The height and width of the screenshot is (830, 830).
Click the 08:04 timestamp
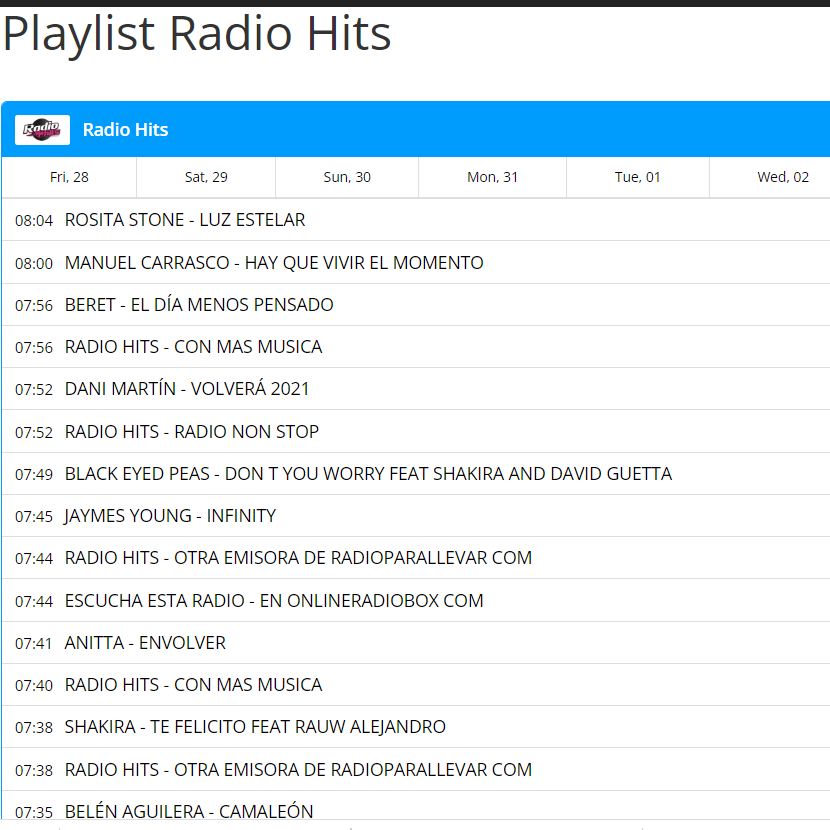pyautogui.click(x=34, y=221)
